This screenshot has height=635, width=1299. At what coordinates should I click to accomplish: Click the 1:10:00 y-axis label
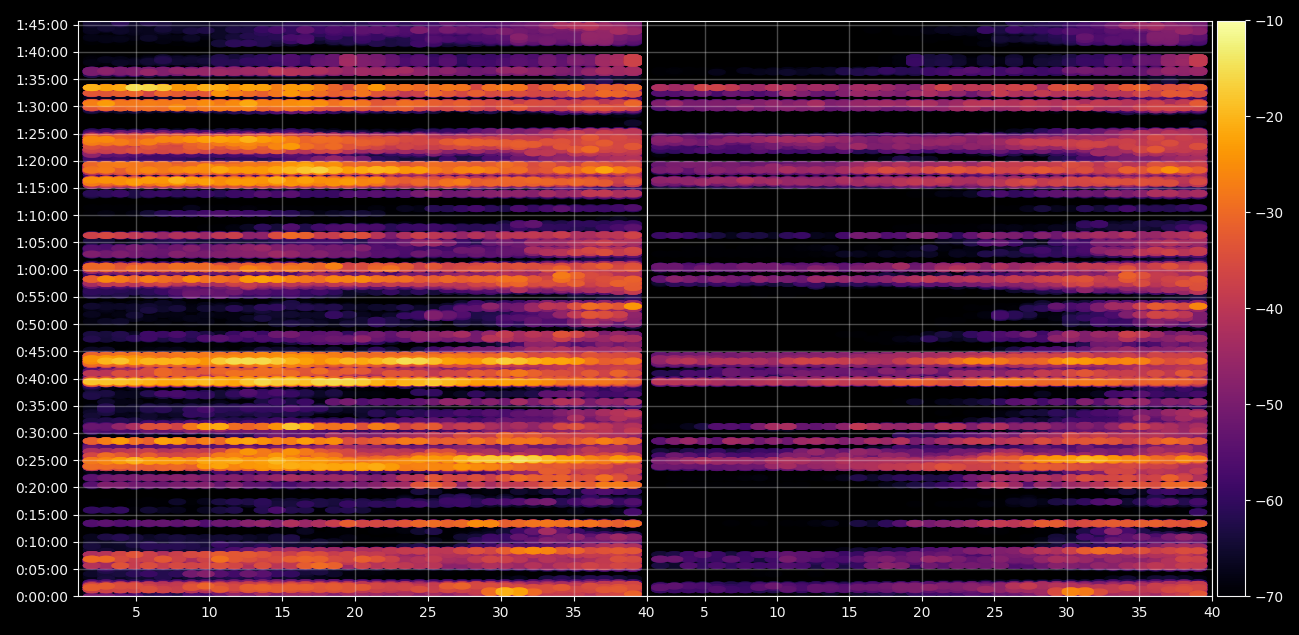[x=42, y=215]
